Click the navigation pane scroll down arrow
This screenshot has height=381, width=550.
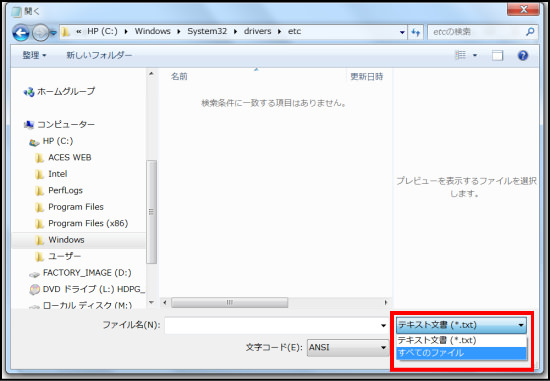pyautogui.click(x=151, y=302)
